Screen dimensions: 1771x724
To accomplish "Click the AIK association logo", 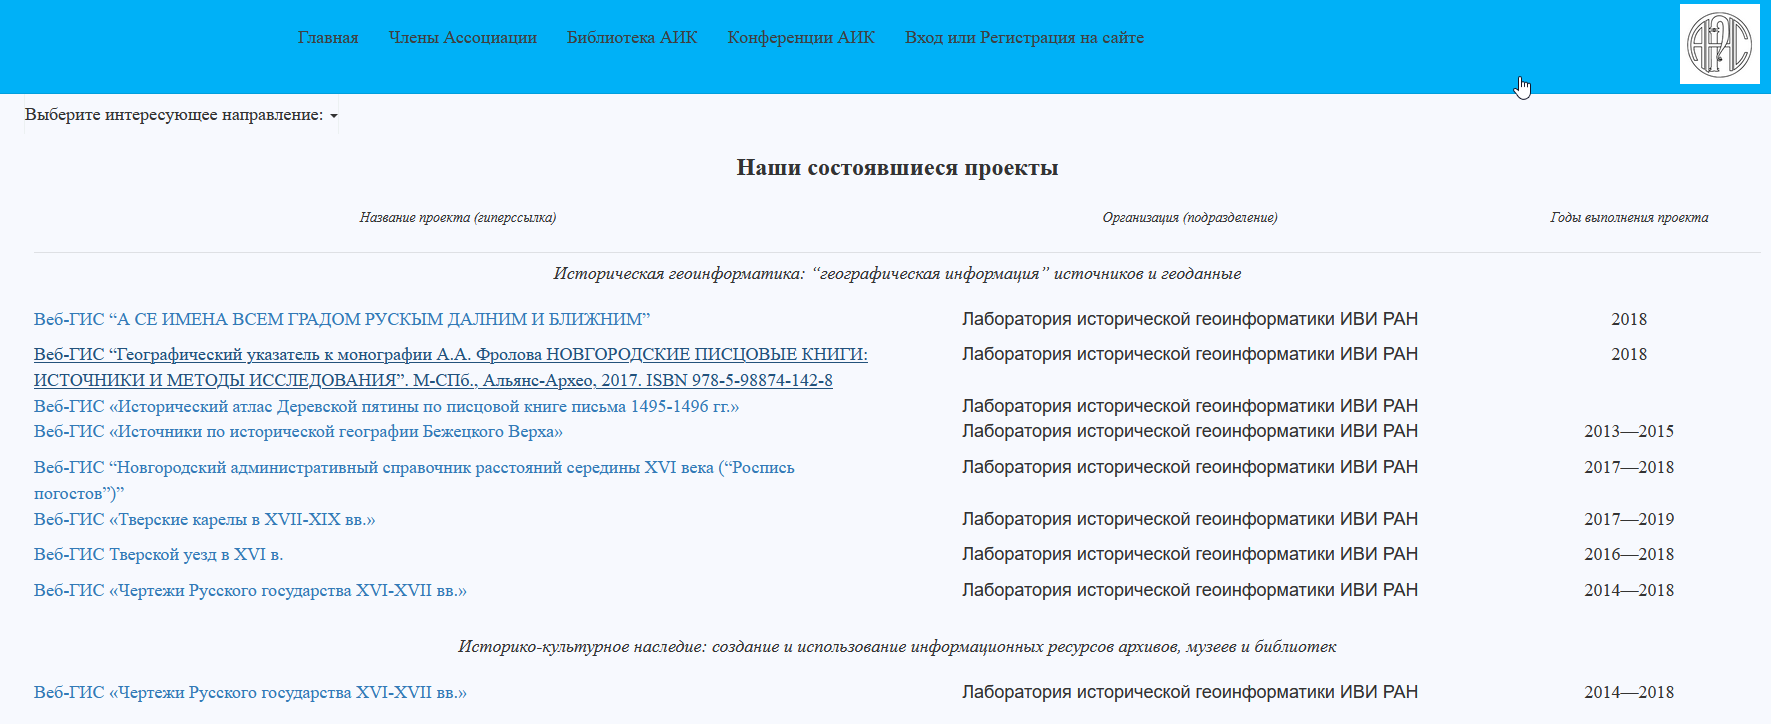I will [x=1719, y=44].
